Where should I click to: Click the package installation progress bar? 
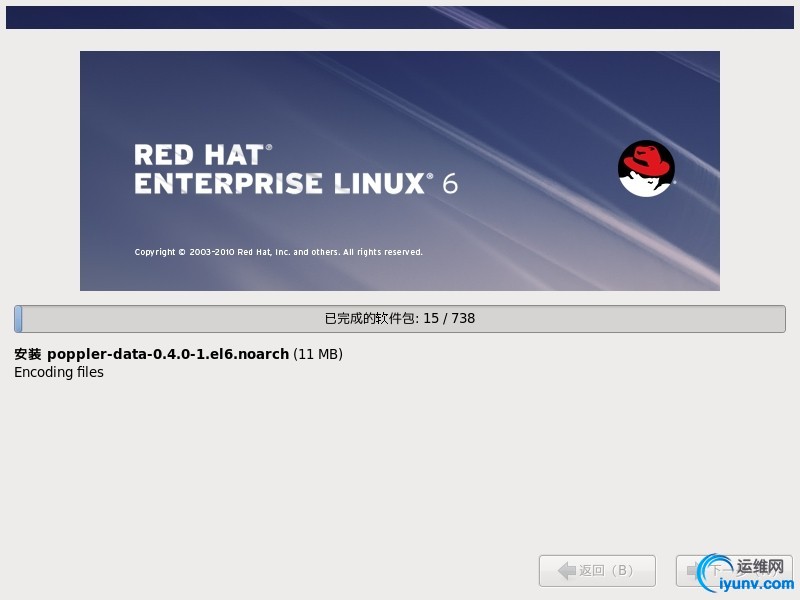[400, 319]
